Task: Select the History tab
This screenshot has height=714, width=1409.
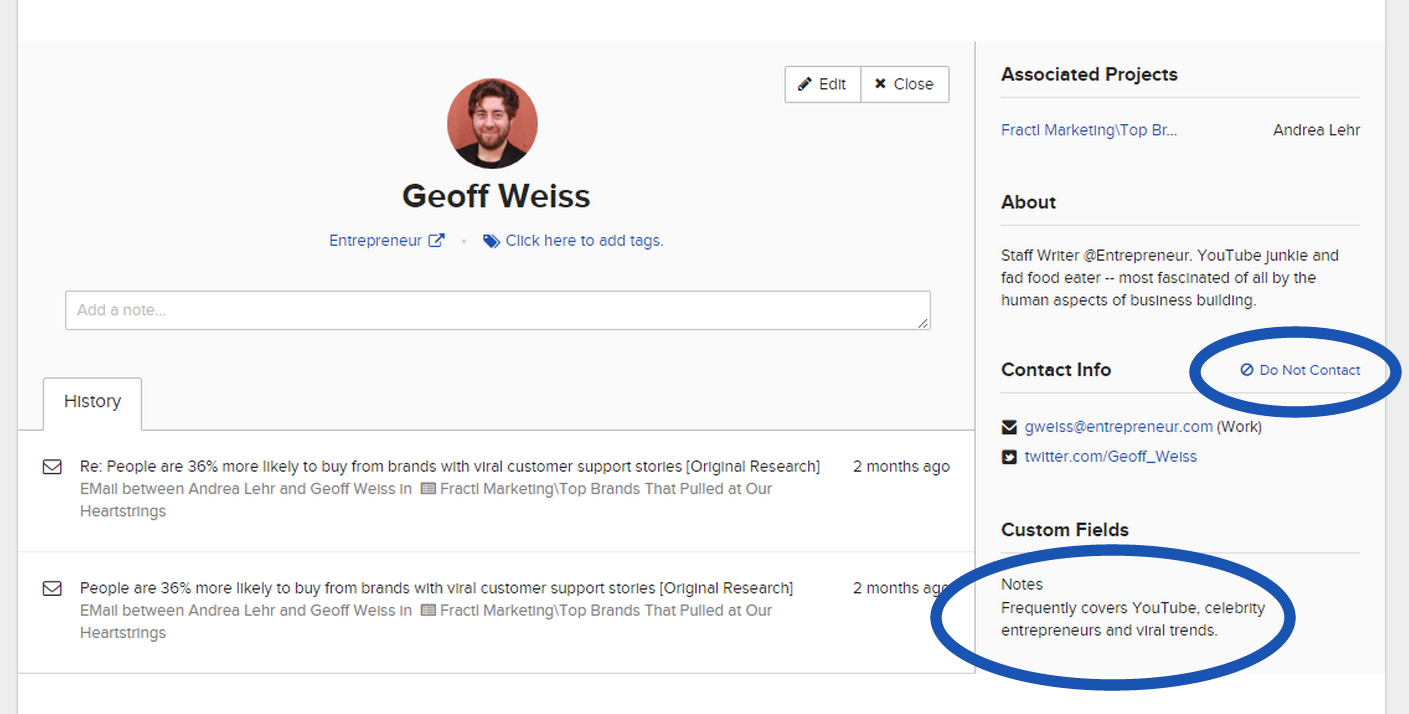Action: [x=92, y=402]
